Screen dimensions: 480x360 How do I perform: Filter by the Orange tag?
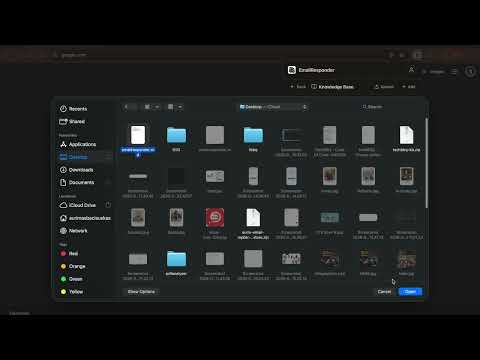[x=73, y=266]
